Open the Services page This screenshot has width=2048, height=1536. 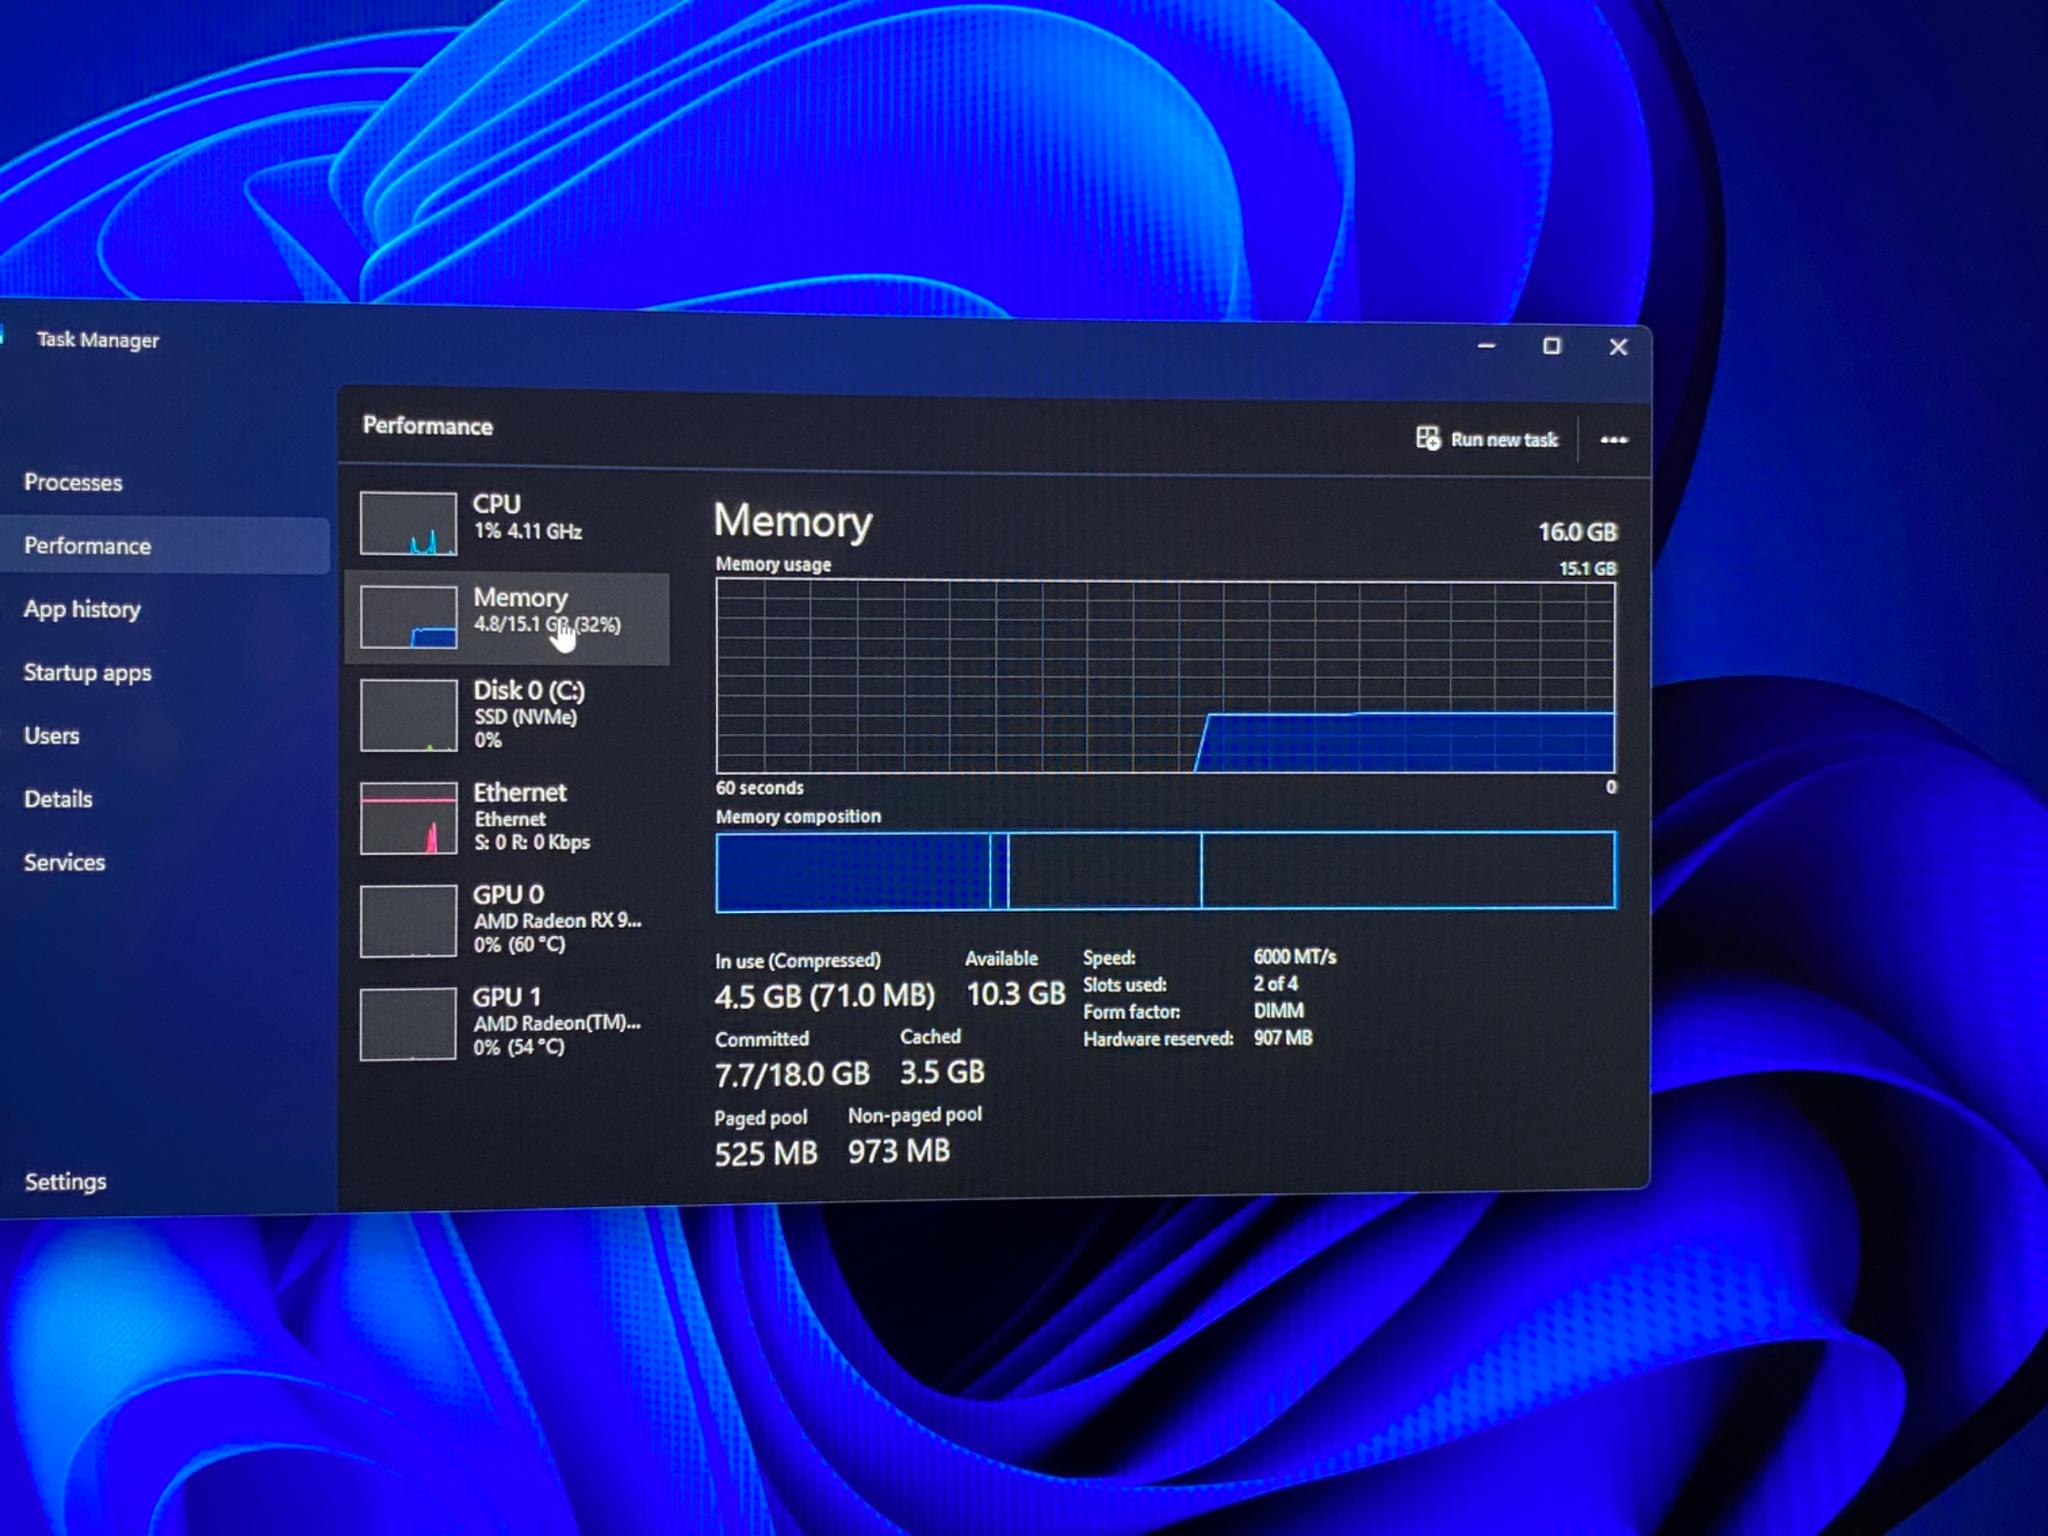[64, 862]
